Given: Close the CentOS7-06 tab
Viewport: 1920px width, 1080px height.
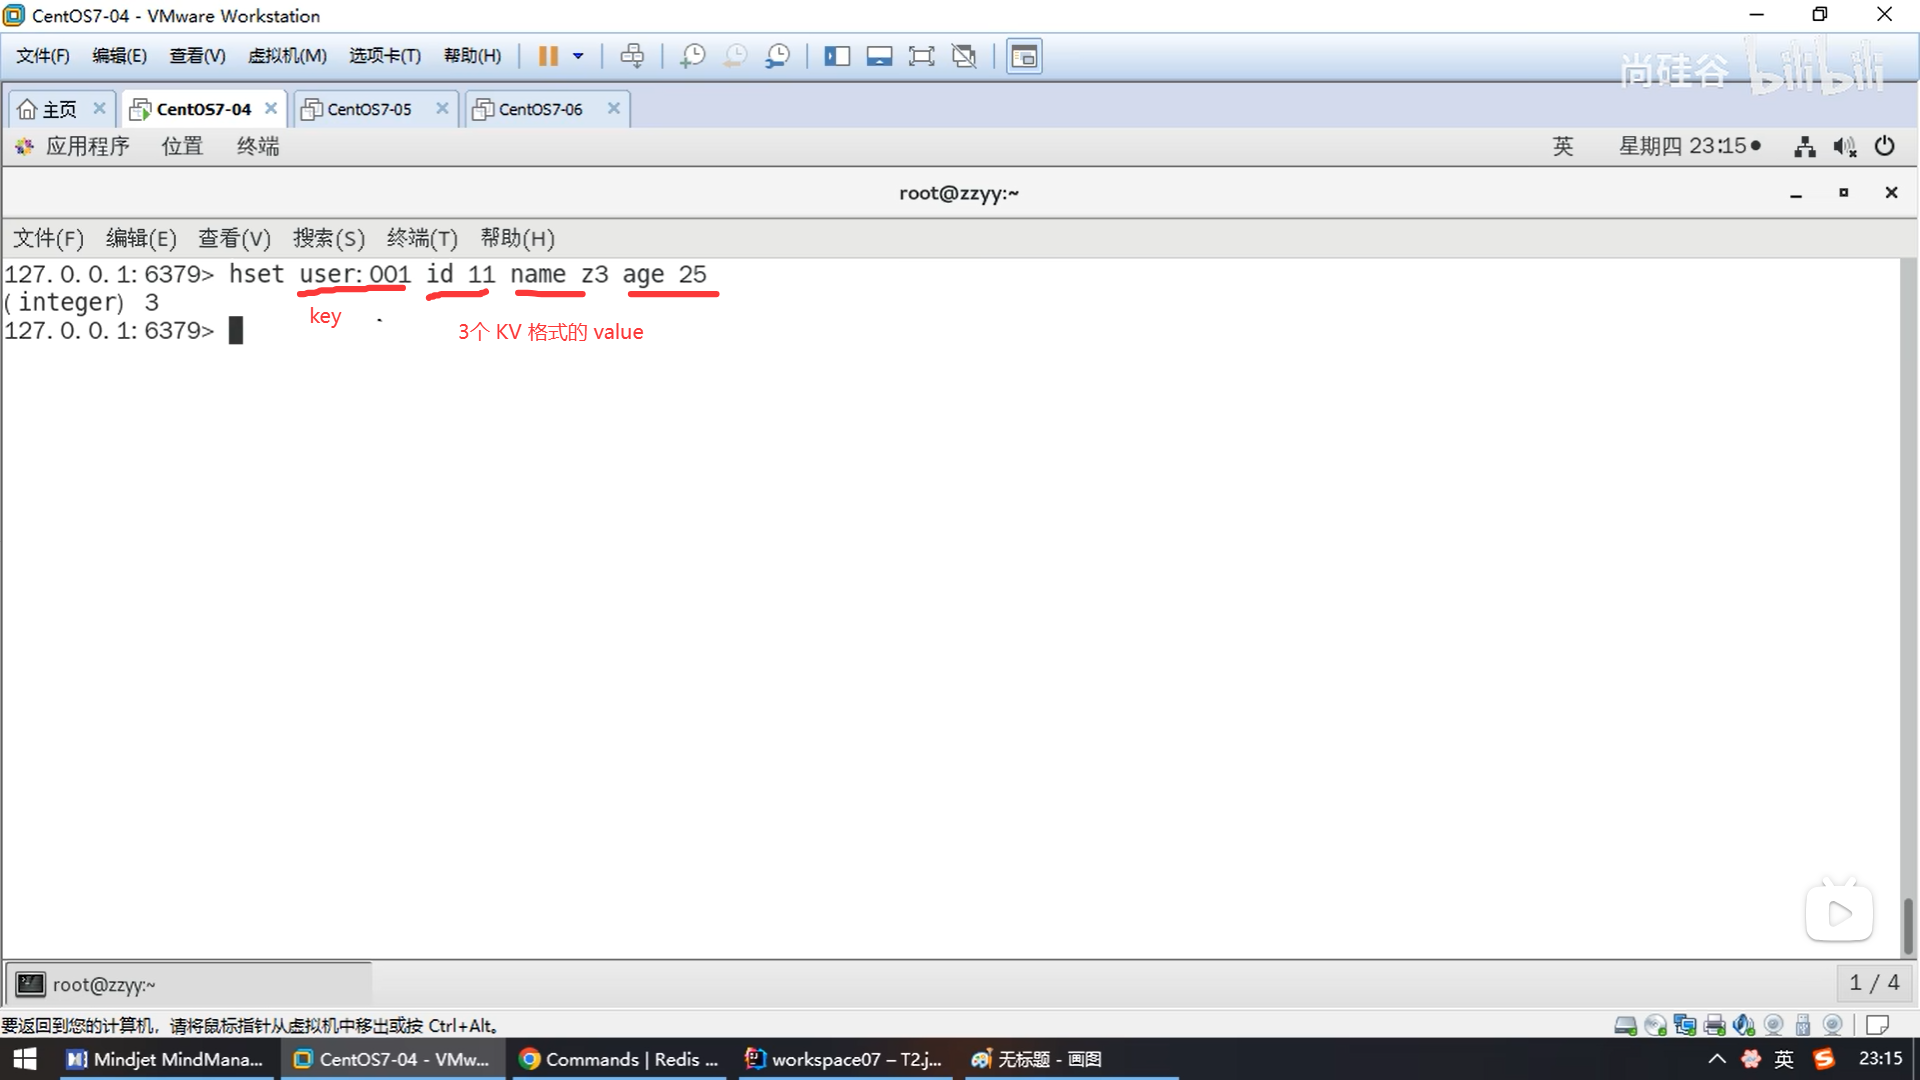Looking at the screenshot, I should coord(614,108).
